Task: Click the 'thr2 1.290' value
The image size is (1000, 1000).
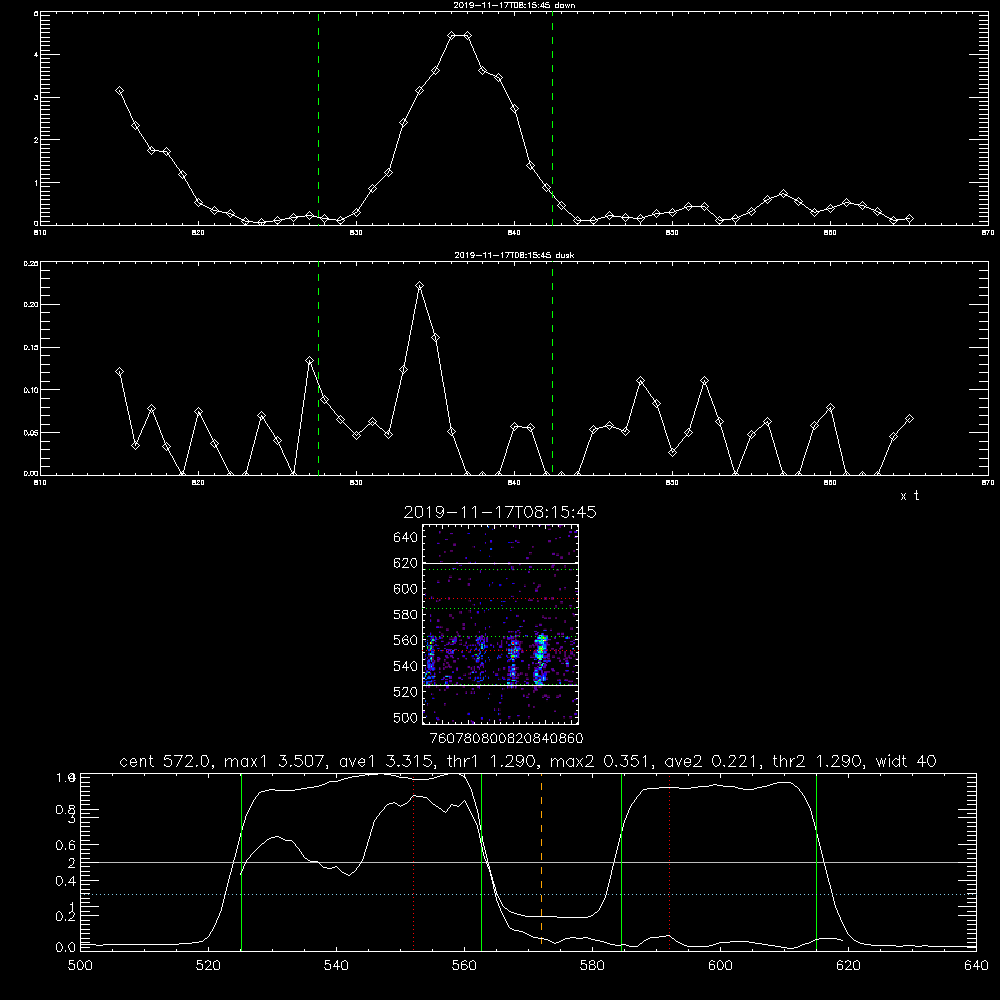Action: coord(818,761)
